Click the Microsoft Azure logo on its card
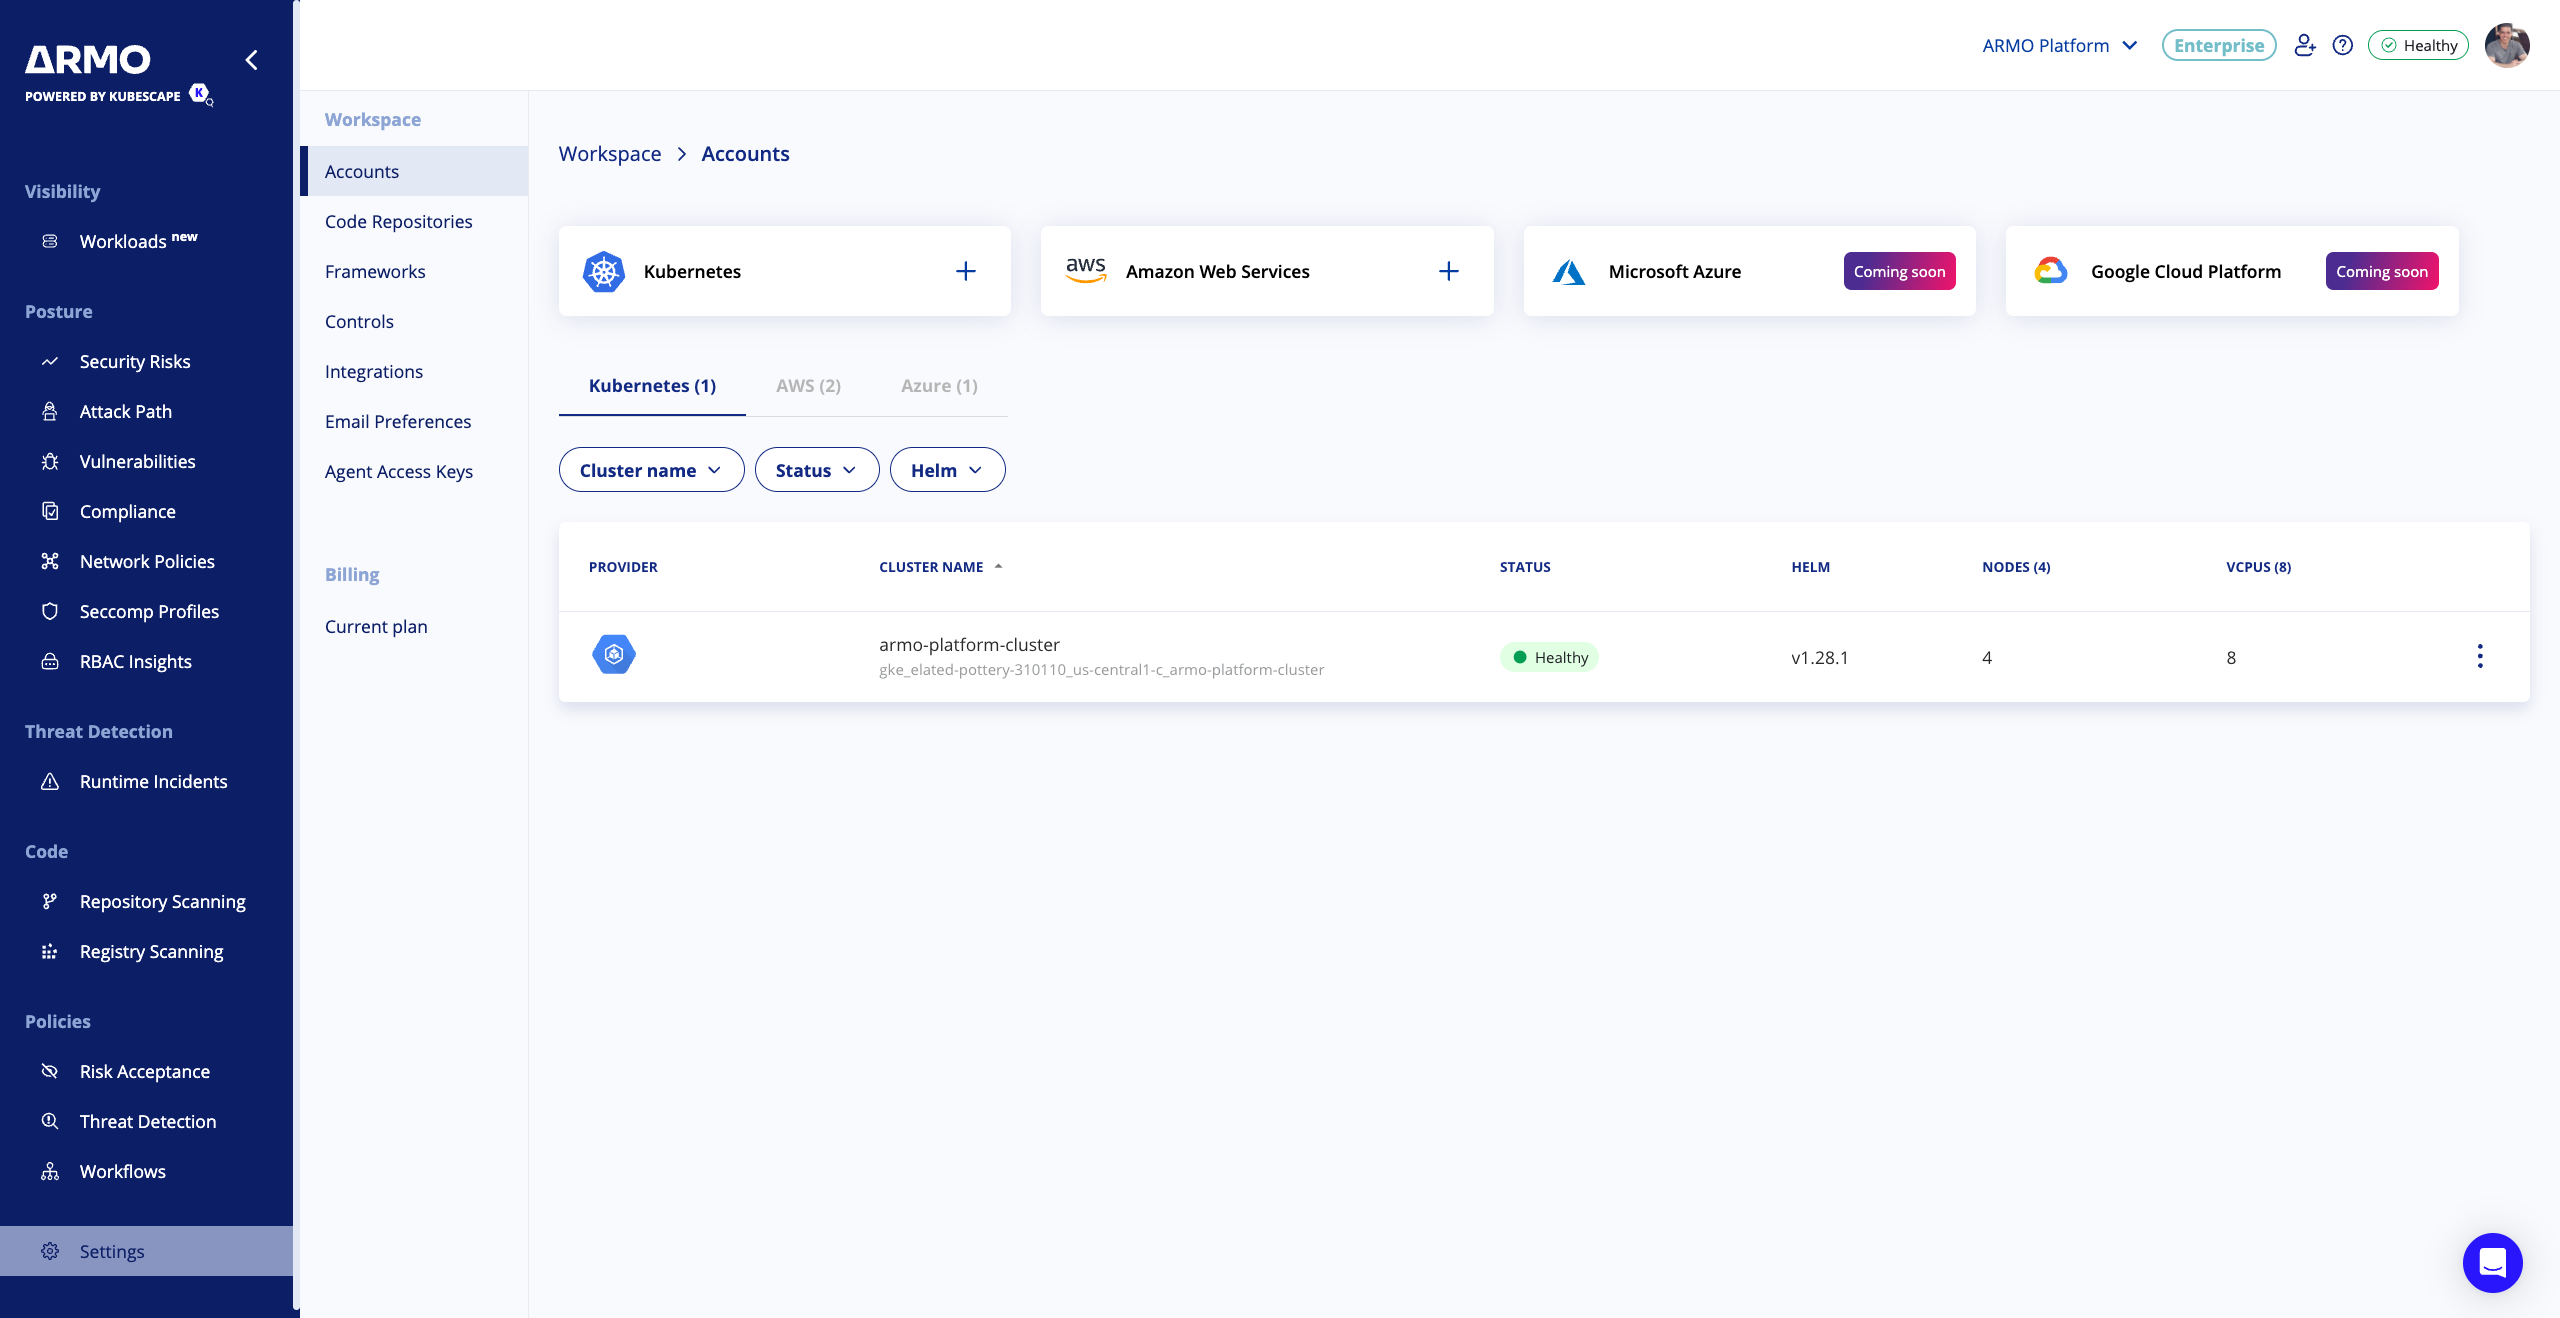Image resolution: width=2560 pixels, height=1318 pixels. pyautogui.click(x=1569, y=271)
